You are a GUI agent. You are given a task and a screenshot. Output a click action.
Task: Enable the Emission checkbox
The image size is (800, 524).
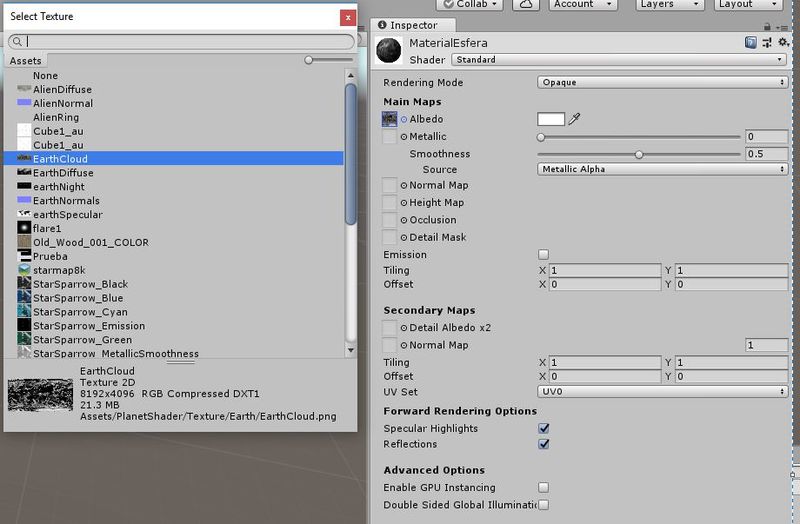[x=543, y=254]
